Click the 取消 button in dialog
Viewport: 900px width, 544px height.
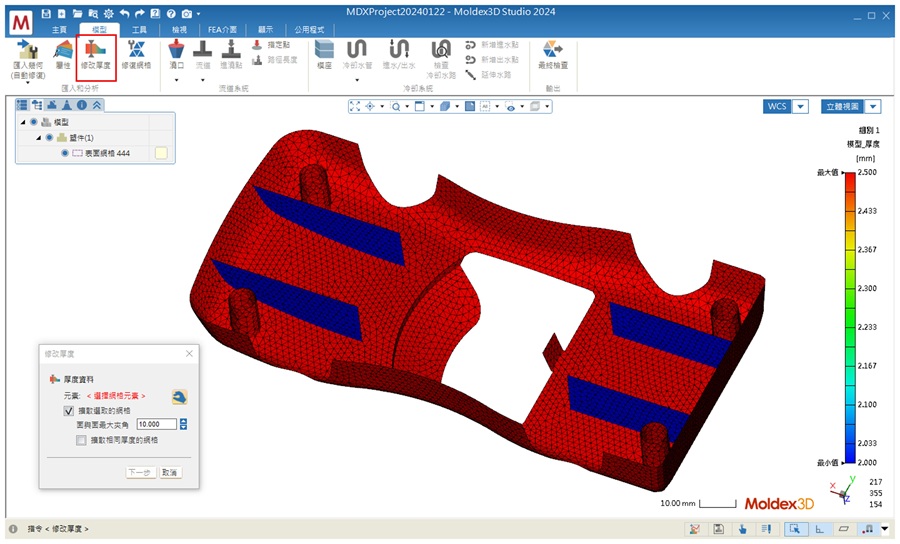tap(170, 472)
